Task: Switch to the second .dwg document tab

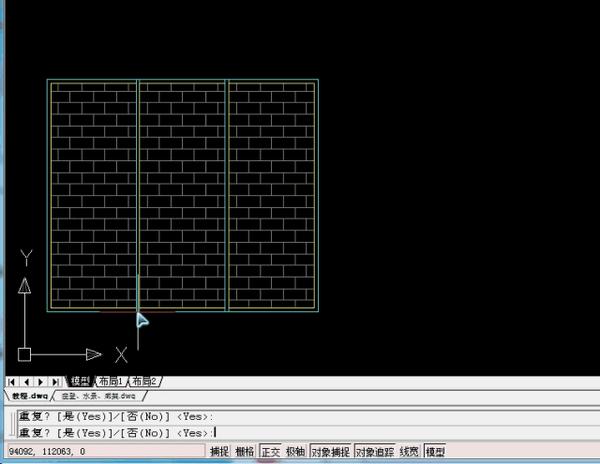Action: point(99,396)
